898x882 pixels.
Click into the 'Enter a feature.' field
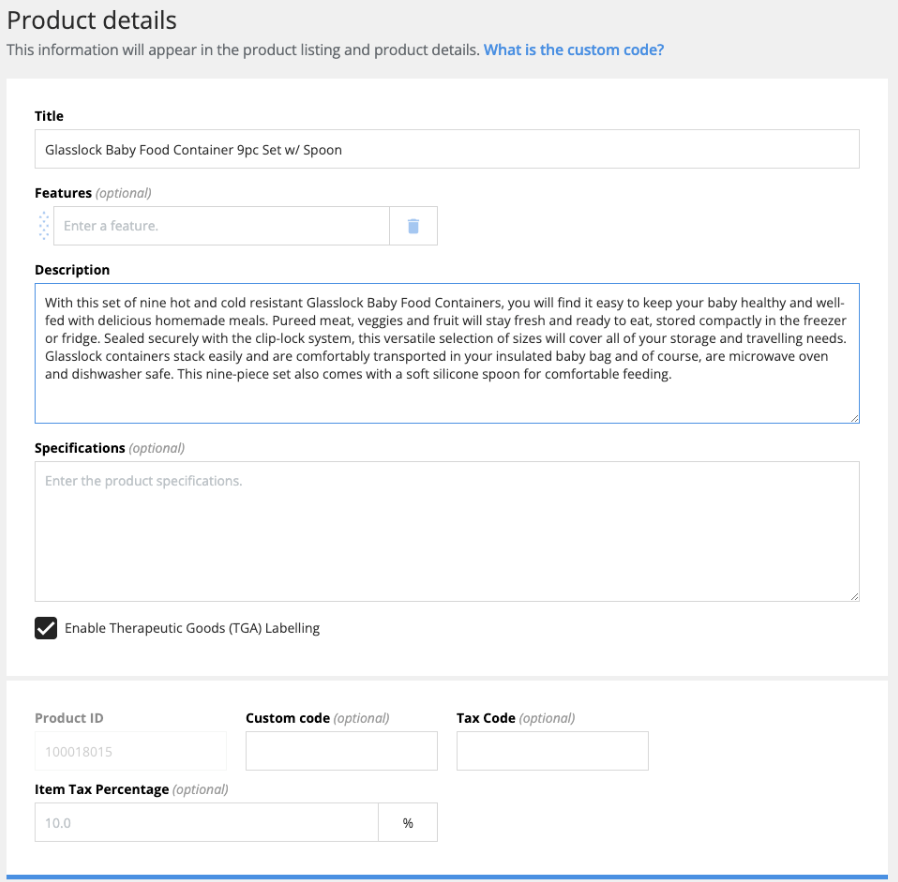click(221, 226)
